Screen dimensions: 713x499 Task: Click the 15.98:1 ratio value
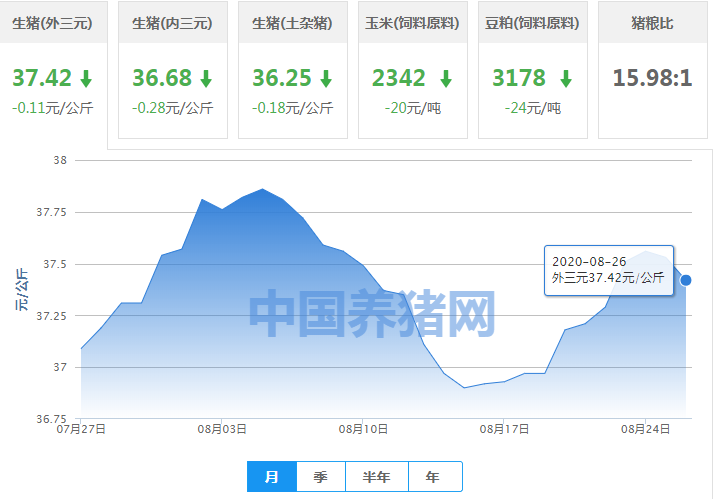tap(652, 78)
